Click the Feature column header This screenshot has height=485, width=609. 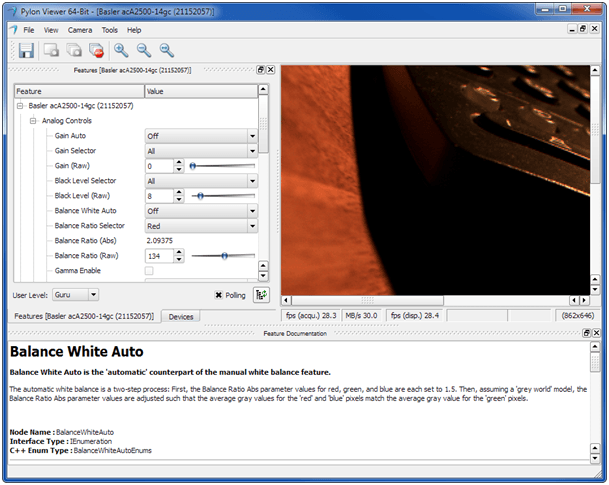(79, 91)
